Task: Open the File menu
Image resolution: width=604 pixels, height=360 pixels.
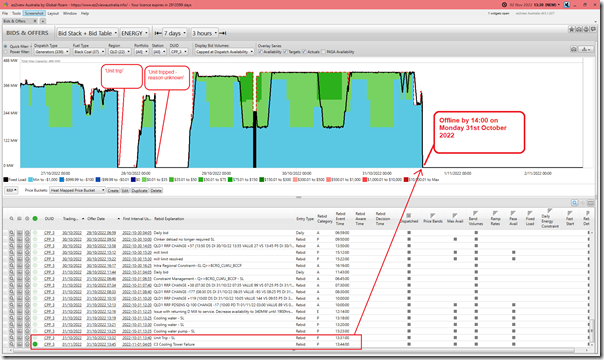Action: (x=5, y=13)
